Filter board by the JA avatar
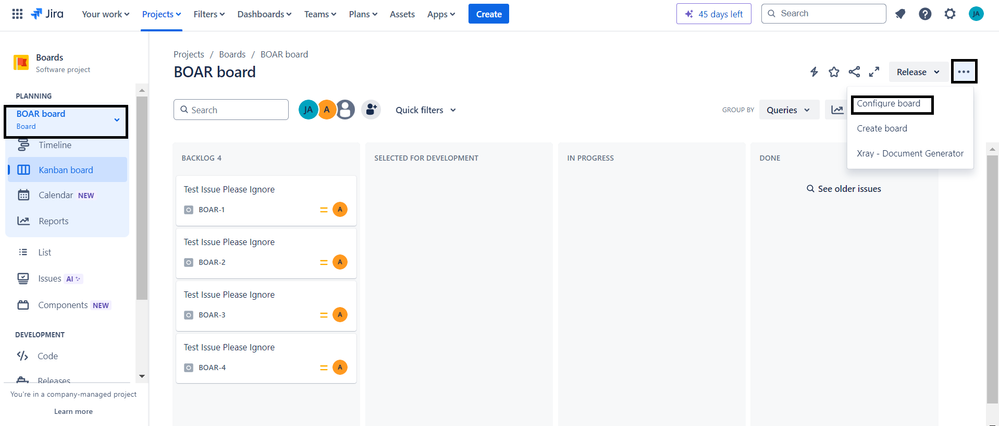The width and height of the screenshot is (999, 426). pos(308,110)
